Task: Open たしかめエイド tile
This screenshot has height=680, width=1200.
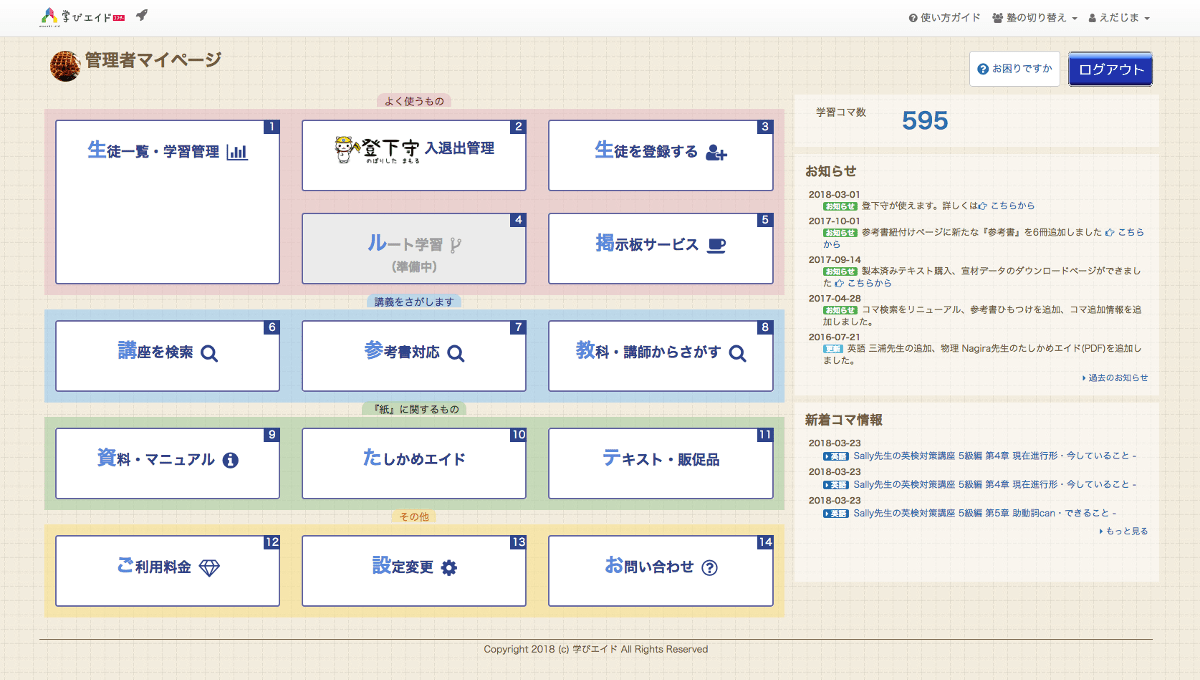Action: pos(414,463)
